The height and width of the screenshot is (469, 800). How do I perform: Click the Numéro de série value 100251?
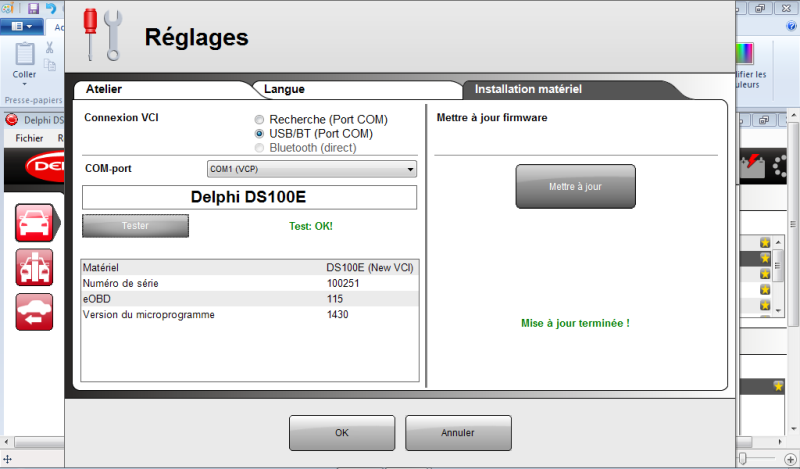(343, 283)
